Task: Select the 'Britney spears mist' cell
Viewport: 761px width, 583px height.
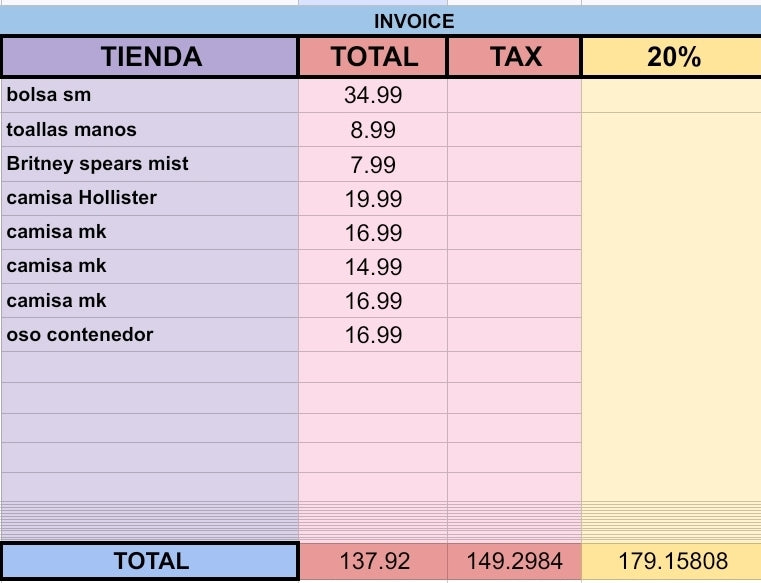Action: tap(150, 164)
